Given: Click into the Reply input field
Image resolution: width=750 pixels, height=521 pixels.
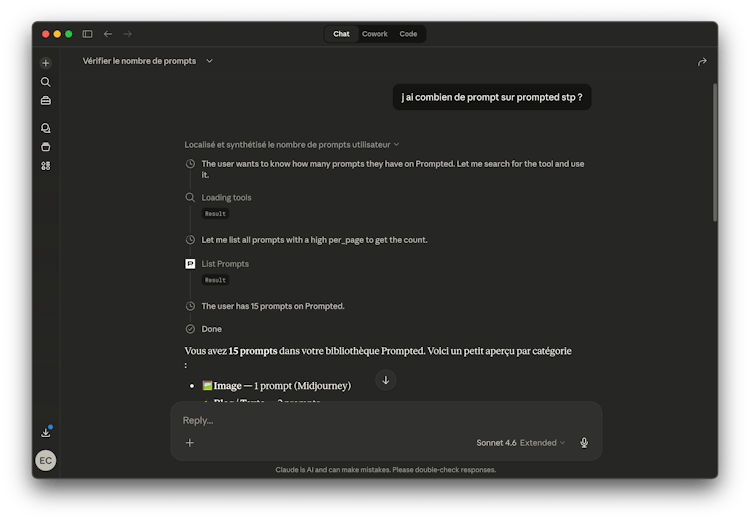Looking at the screenshot, I should 380,420.
